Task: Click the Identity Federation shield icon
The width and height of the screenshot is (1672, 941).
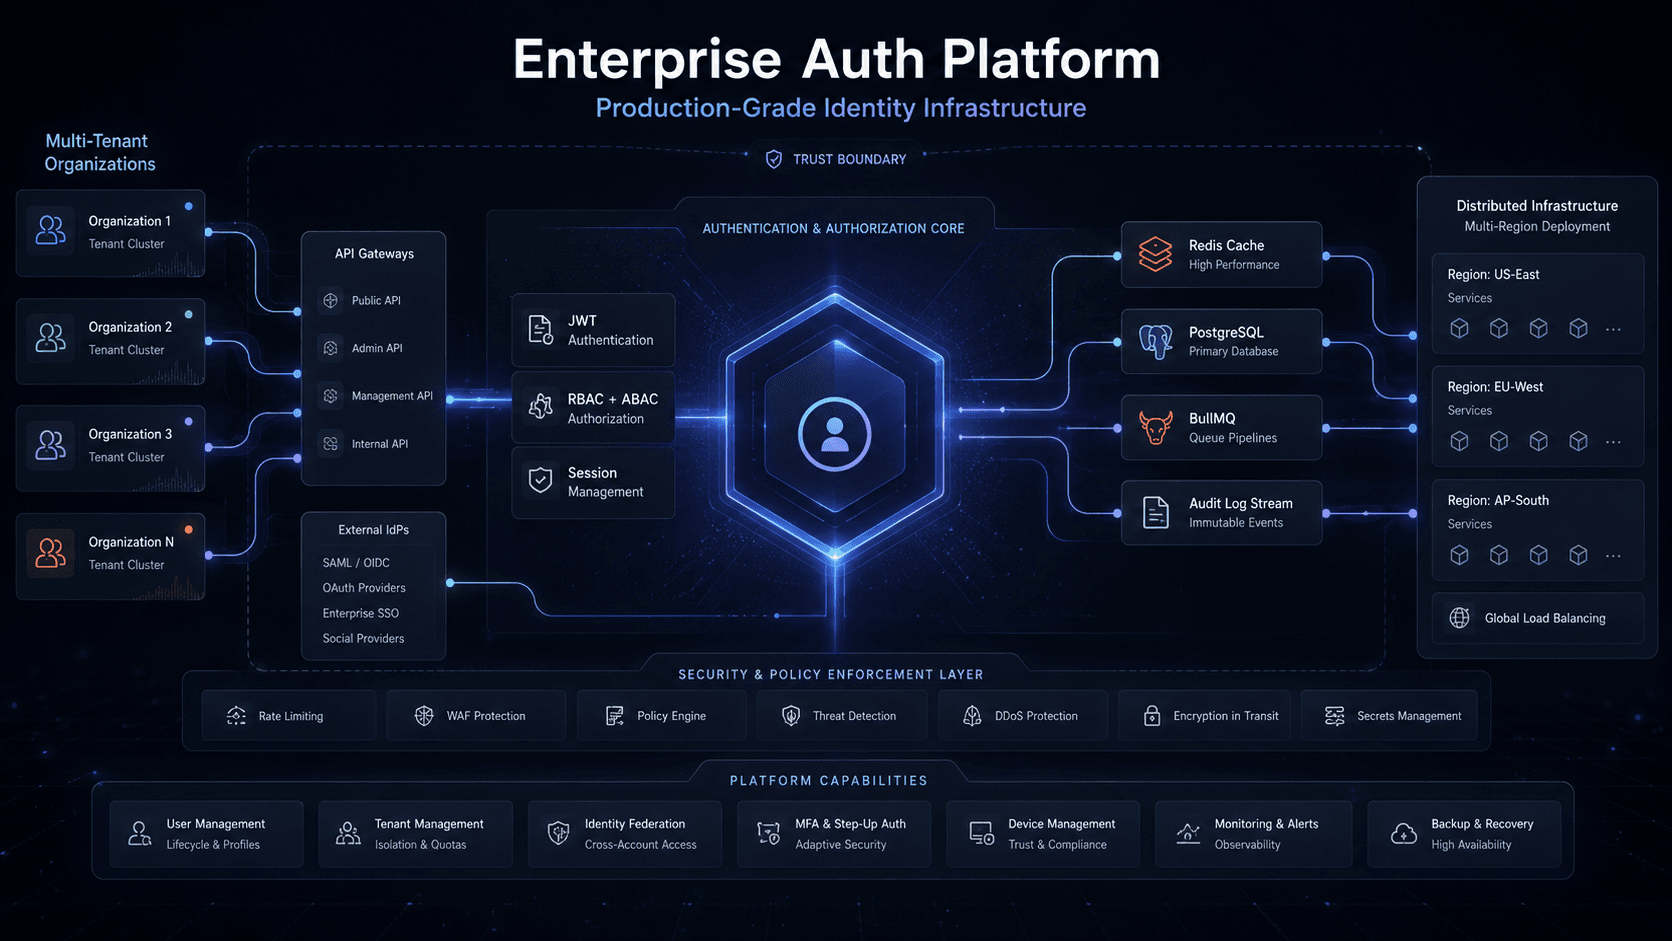Action: (559, 833)
